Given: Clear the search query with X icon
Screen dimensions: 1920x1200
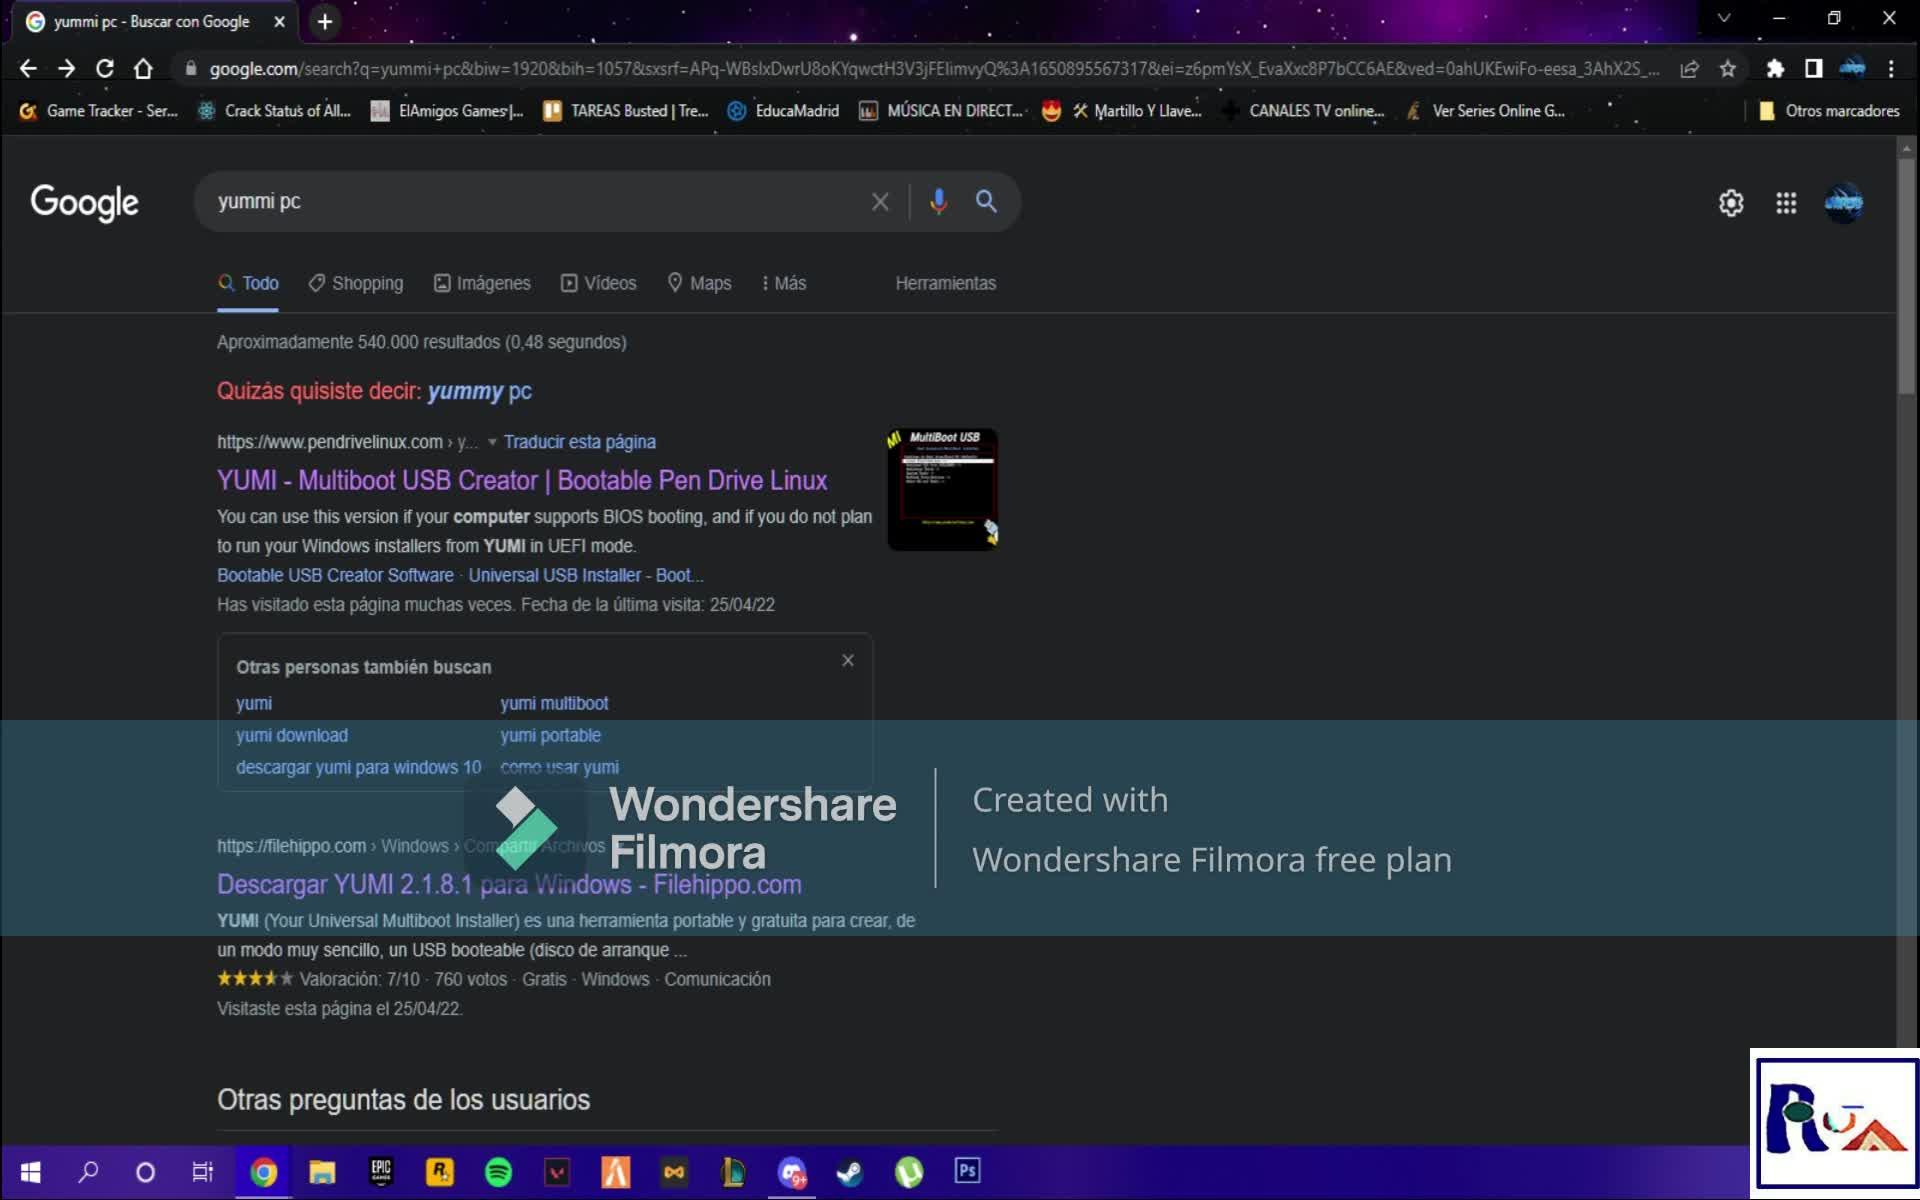Looking at the screenshot, I should (x=880, y=202).
